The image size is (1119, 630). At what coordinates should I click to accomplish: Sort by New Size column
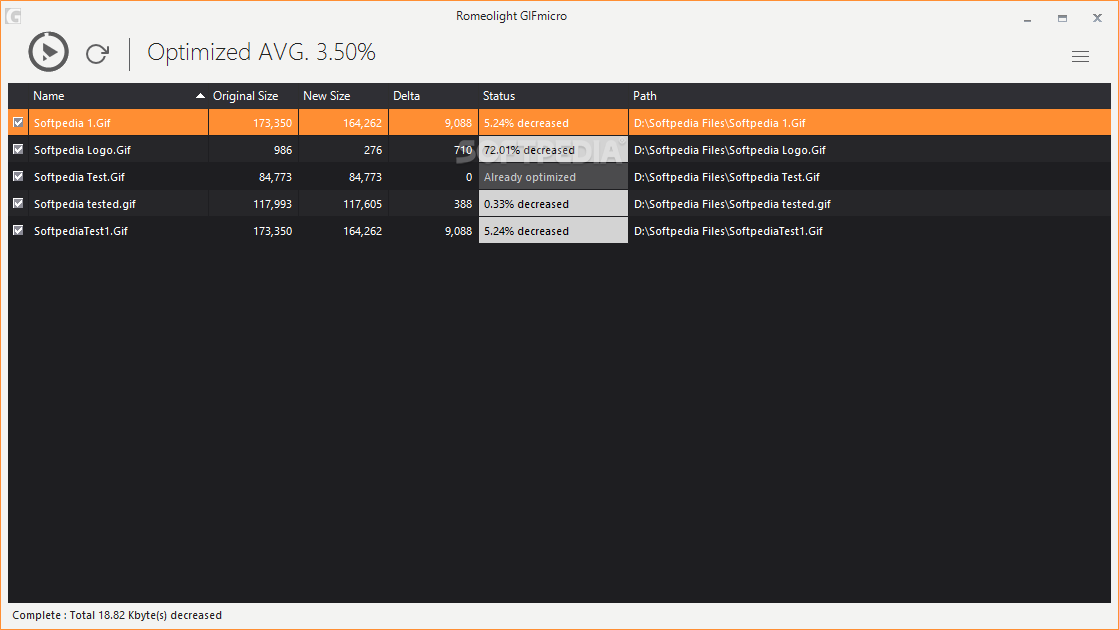[326, 96]
